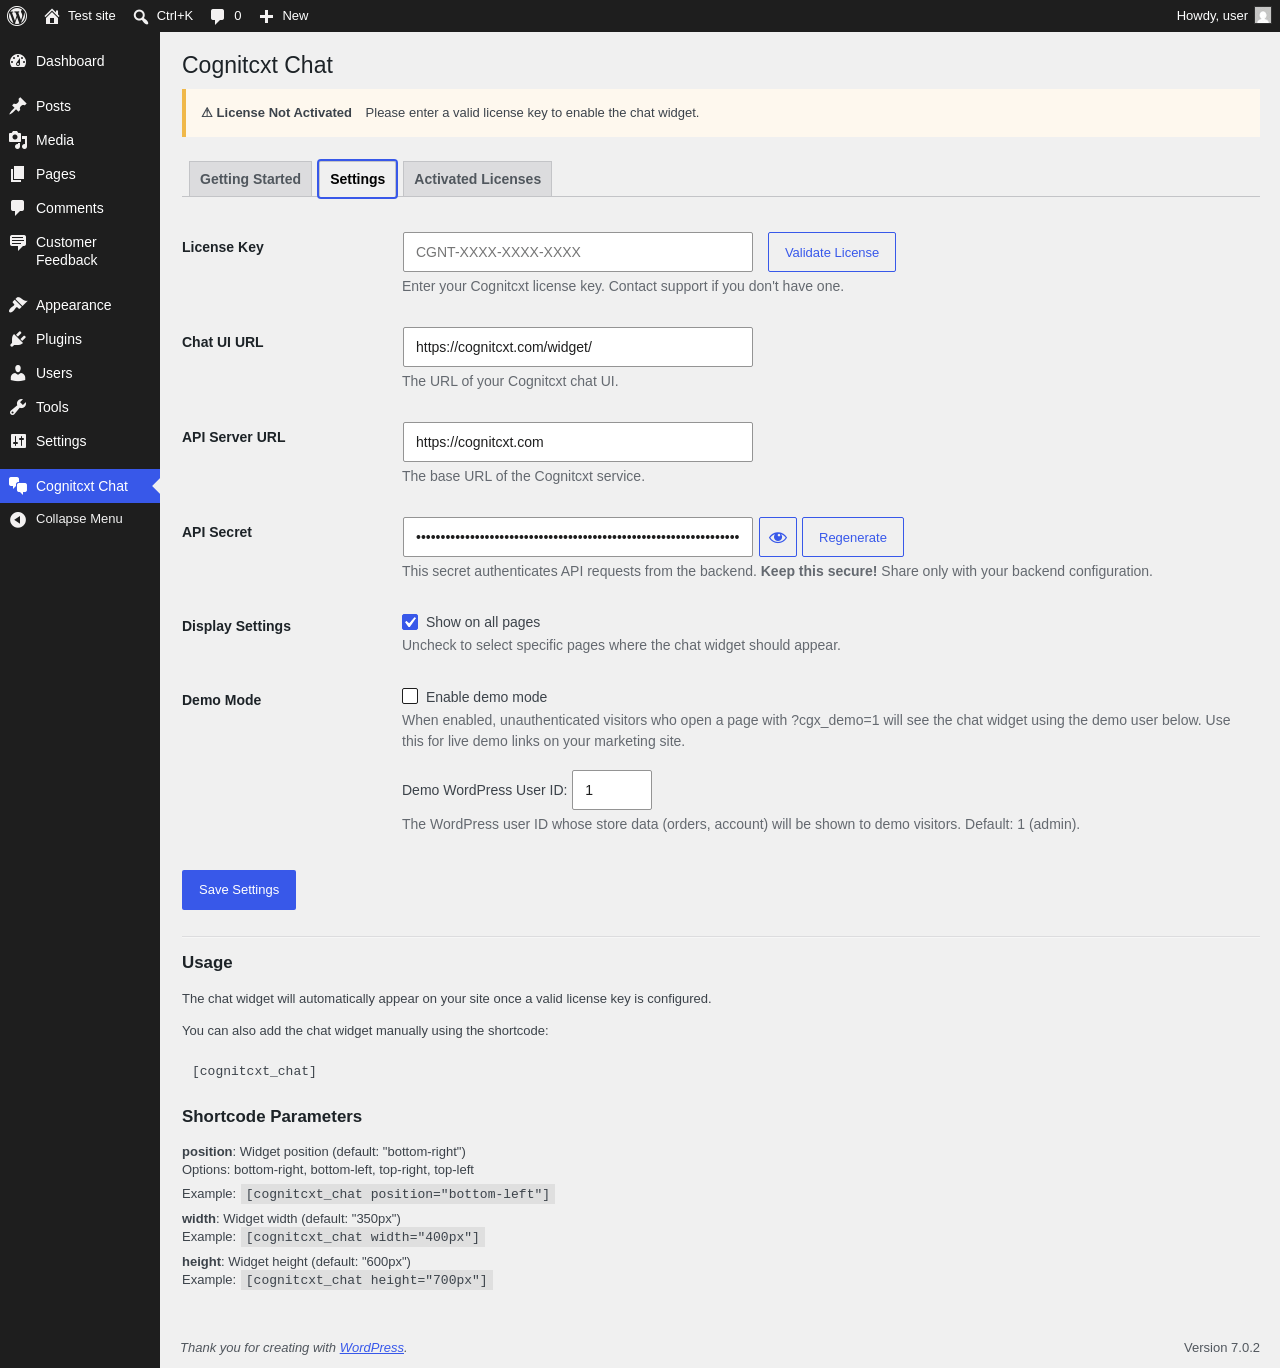Click Collapse Menu label
Screen dimensions: 1280x1368
coord(79,519)
